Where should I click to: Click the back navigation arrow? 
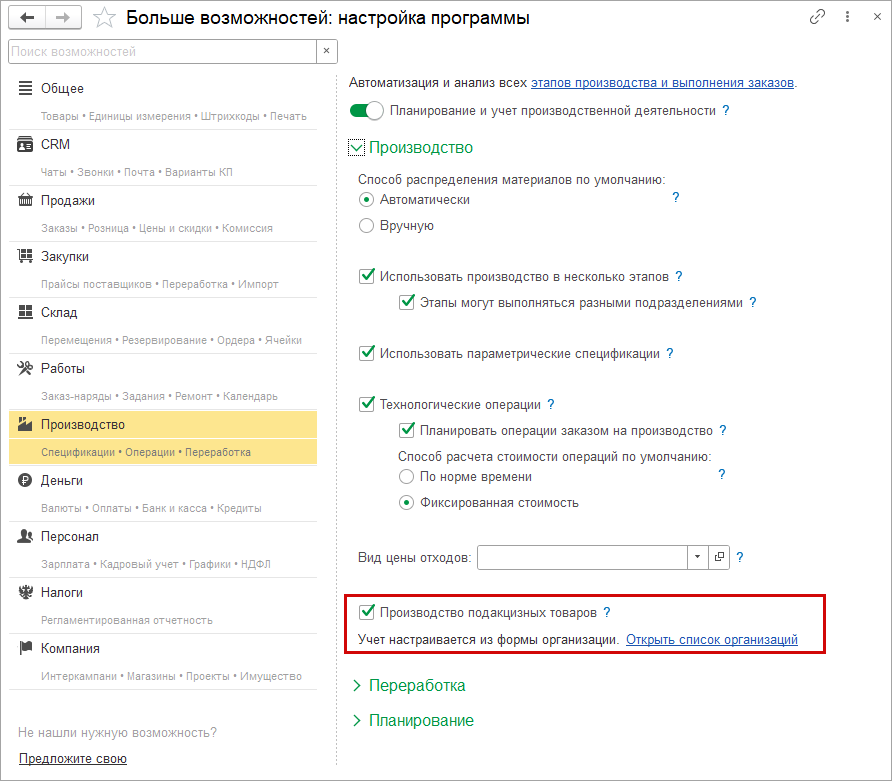[27, 17]
